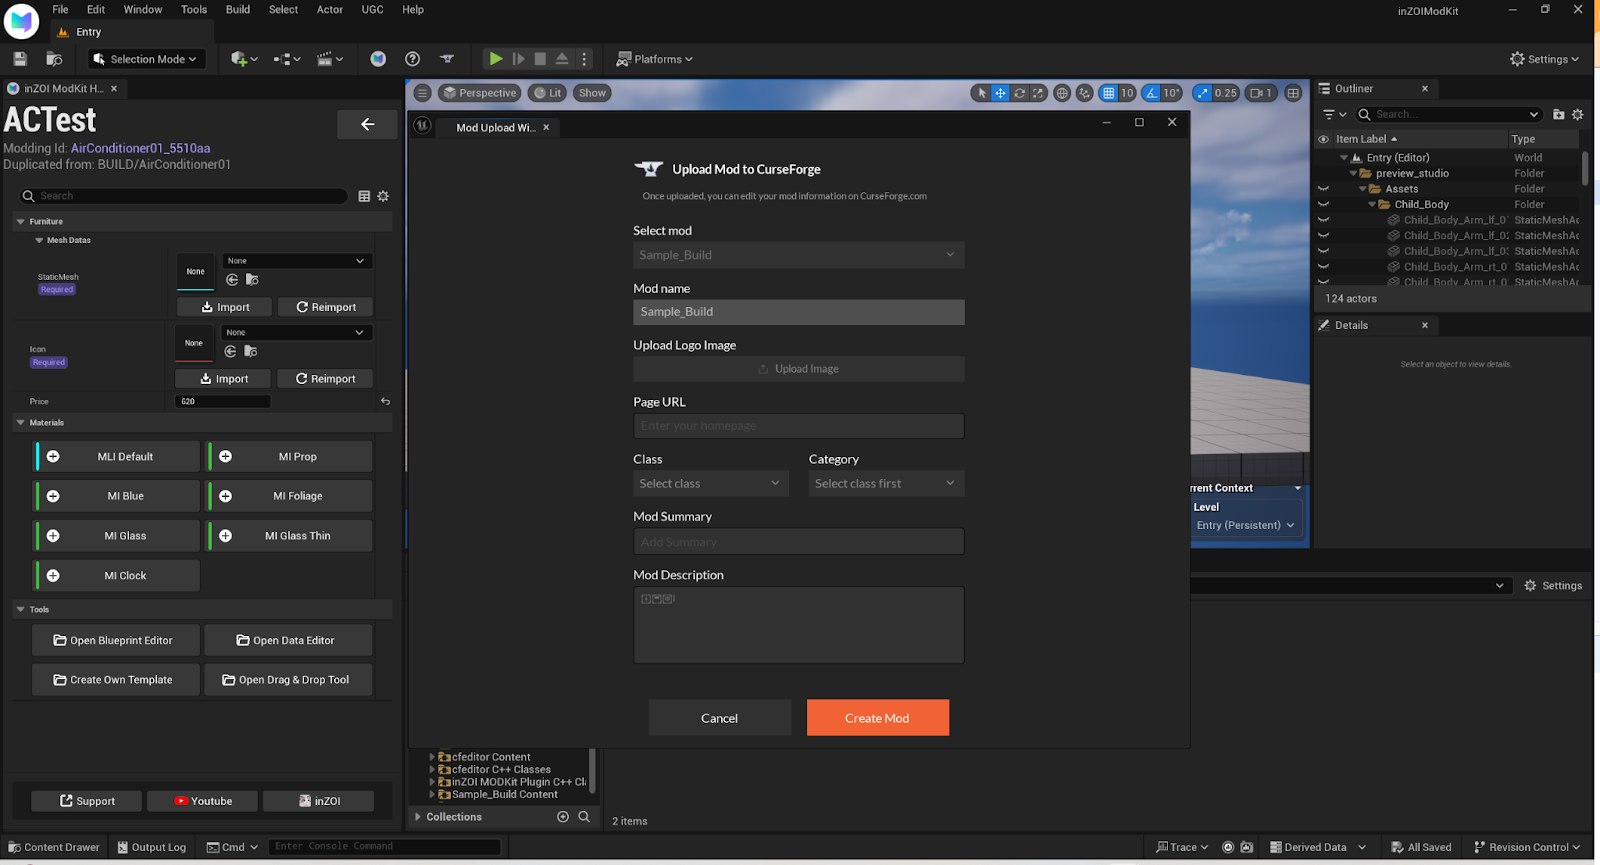Click the CurseForge anvil toolbar icon
The height and width of the screenshot is (865, 1600).
[447, 59]
